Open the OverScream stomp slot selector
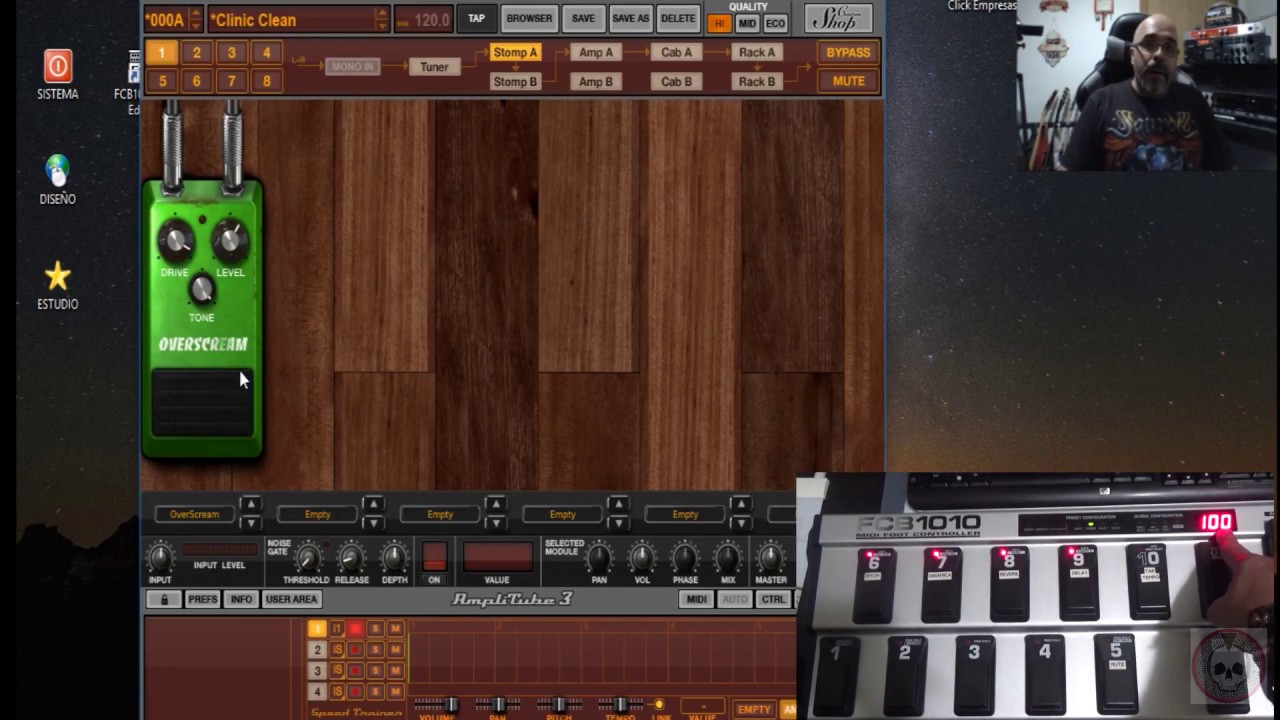Screen dimensions: 1280x720 click(x=194, y=514)
